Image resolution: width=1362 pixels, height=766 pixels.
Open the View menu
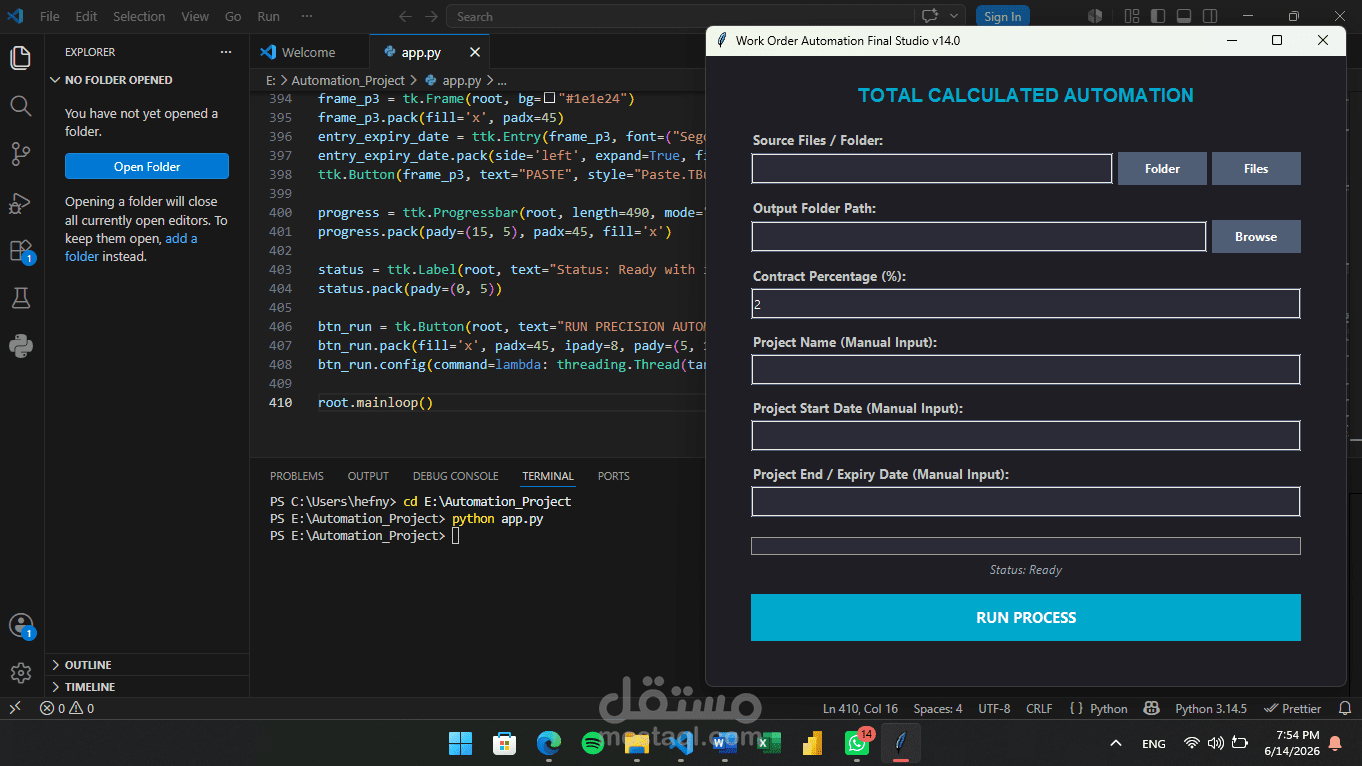point(195,16)
